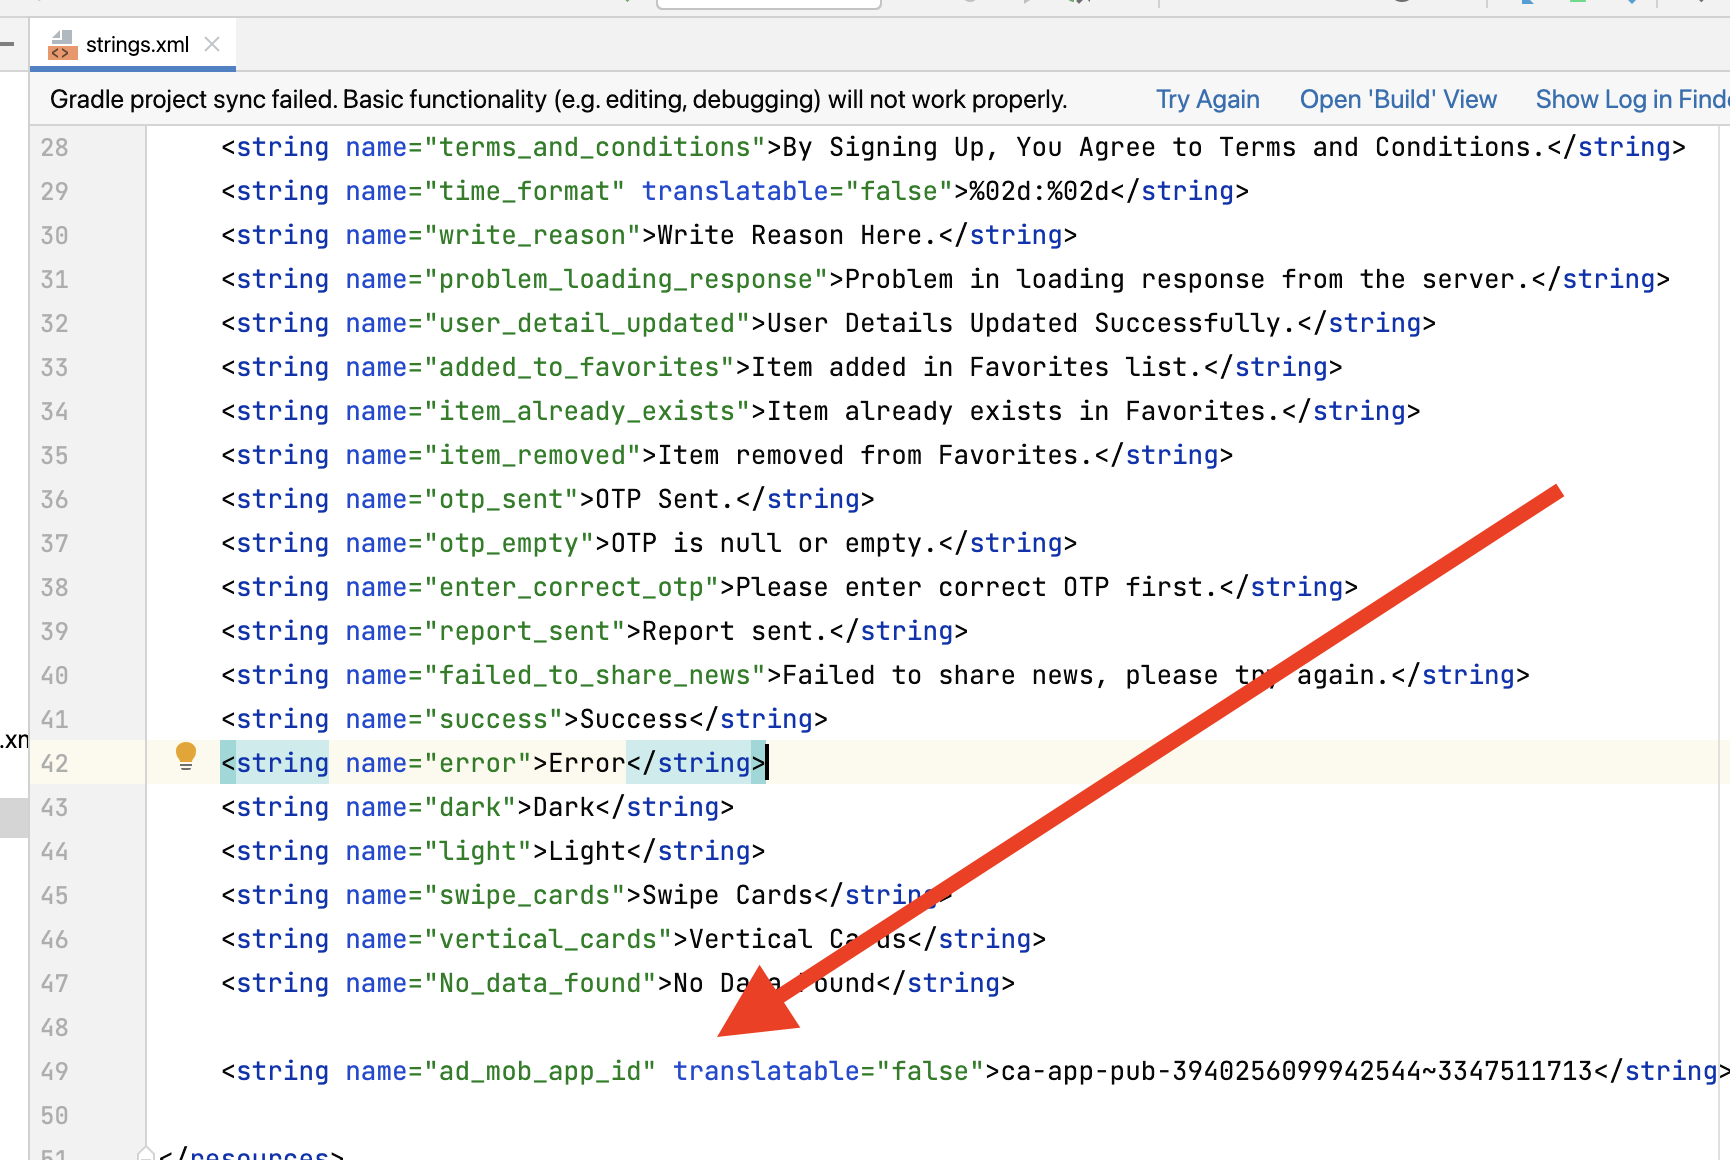
Task: Click Try Again to resync Gradle
Action: click(x=1207, y=100)
